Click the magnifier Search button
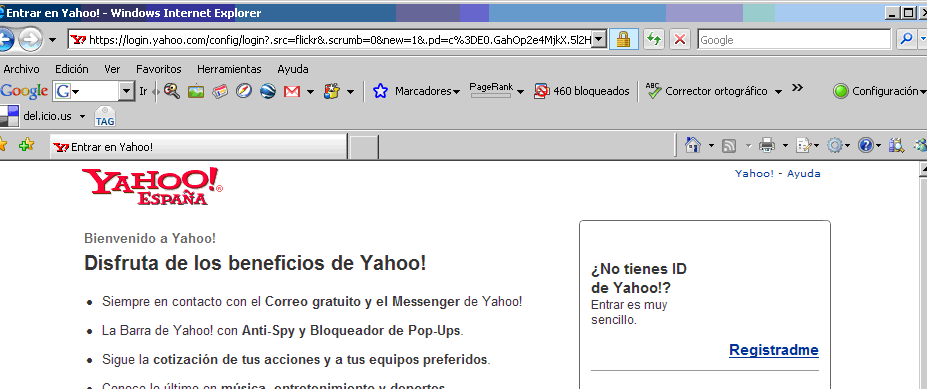This screenshot has height=389, width=927. pos(905,40)
